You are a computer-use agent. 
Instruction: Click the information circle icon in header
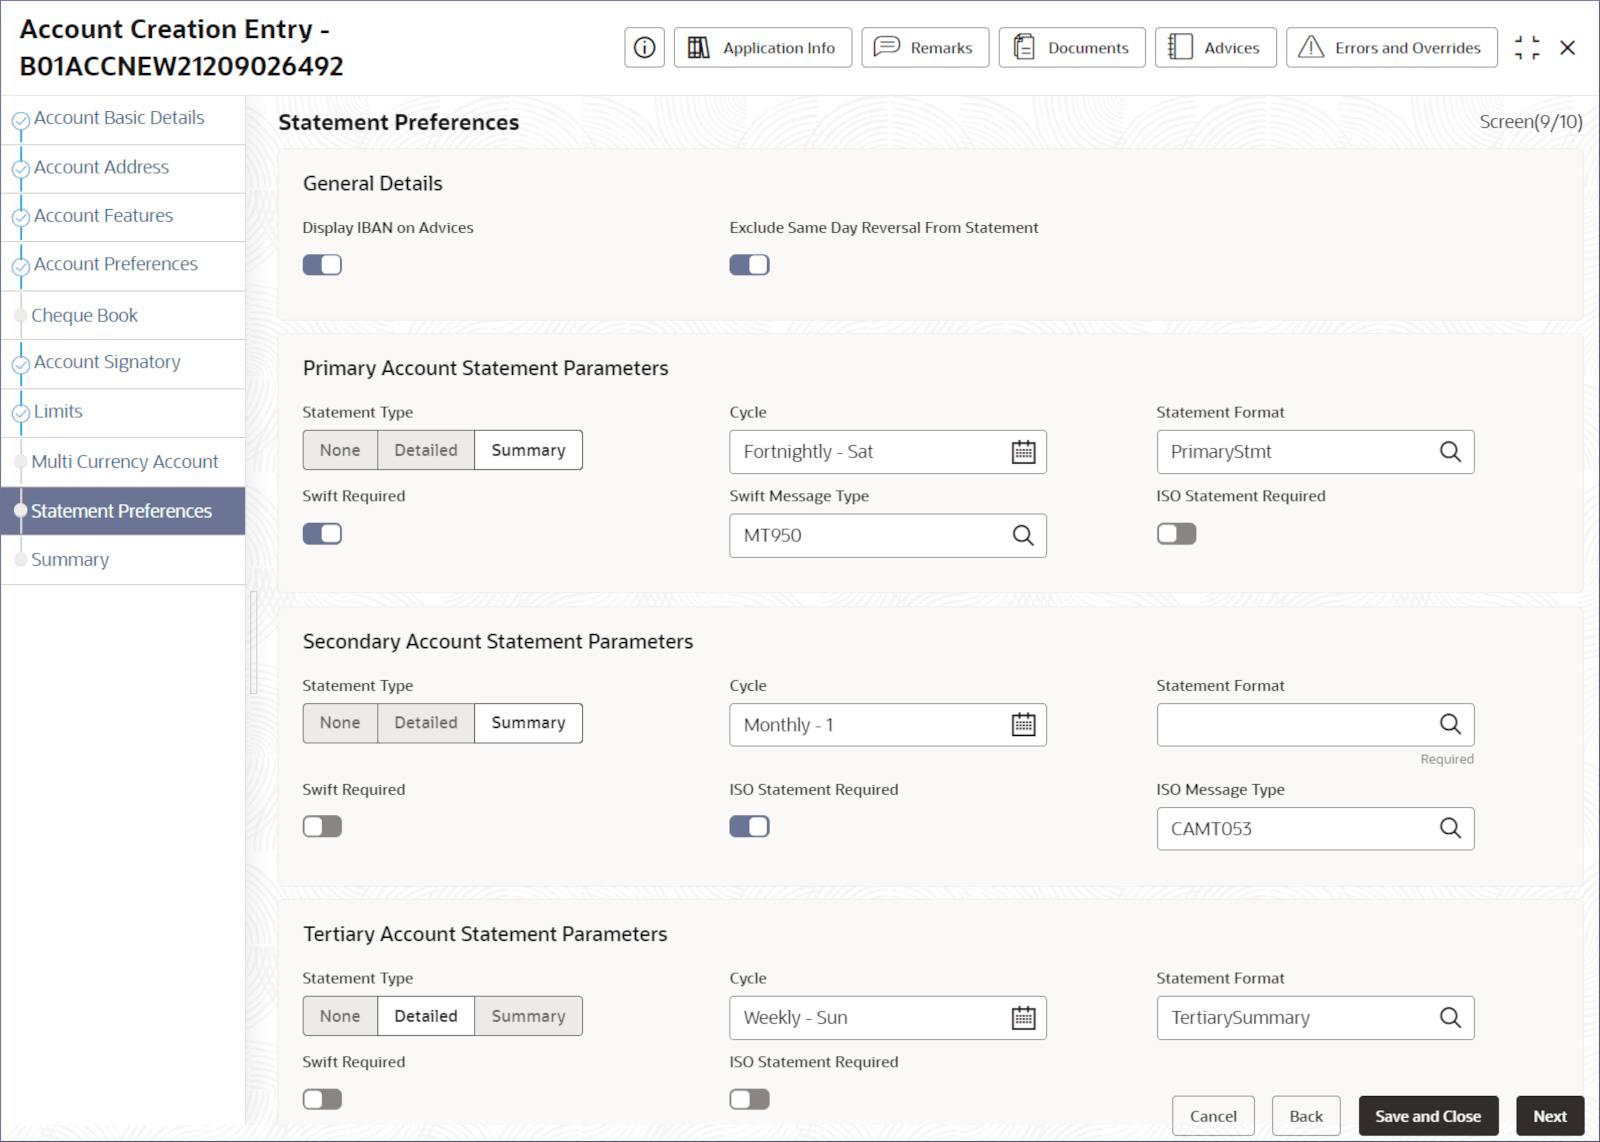pos(644,47)
